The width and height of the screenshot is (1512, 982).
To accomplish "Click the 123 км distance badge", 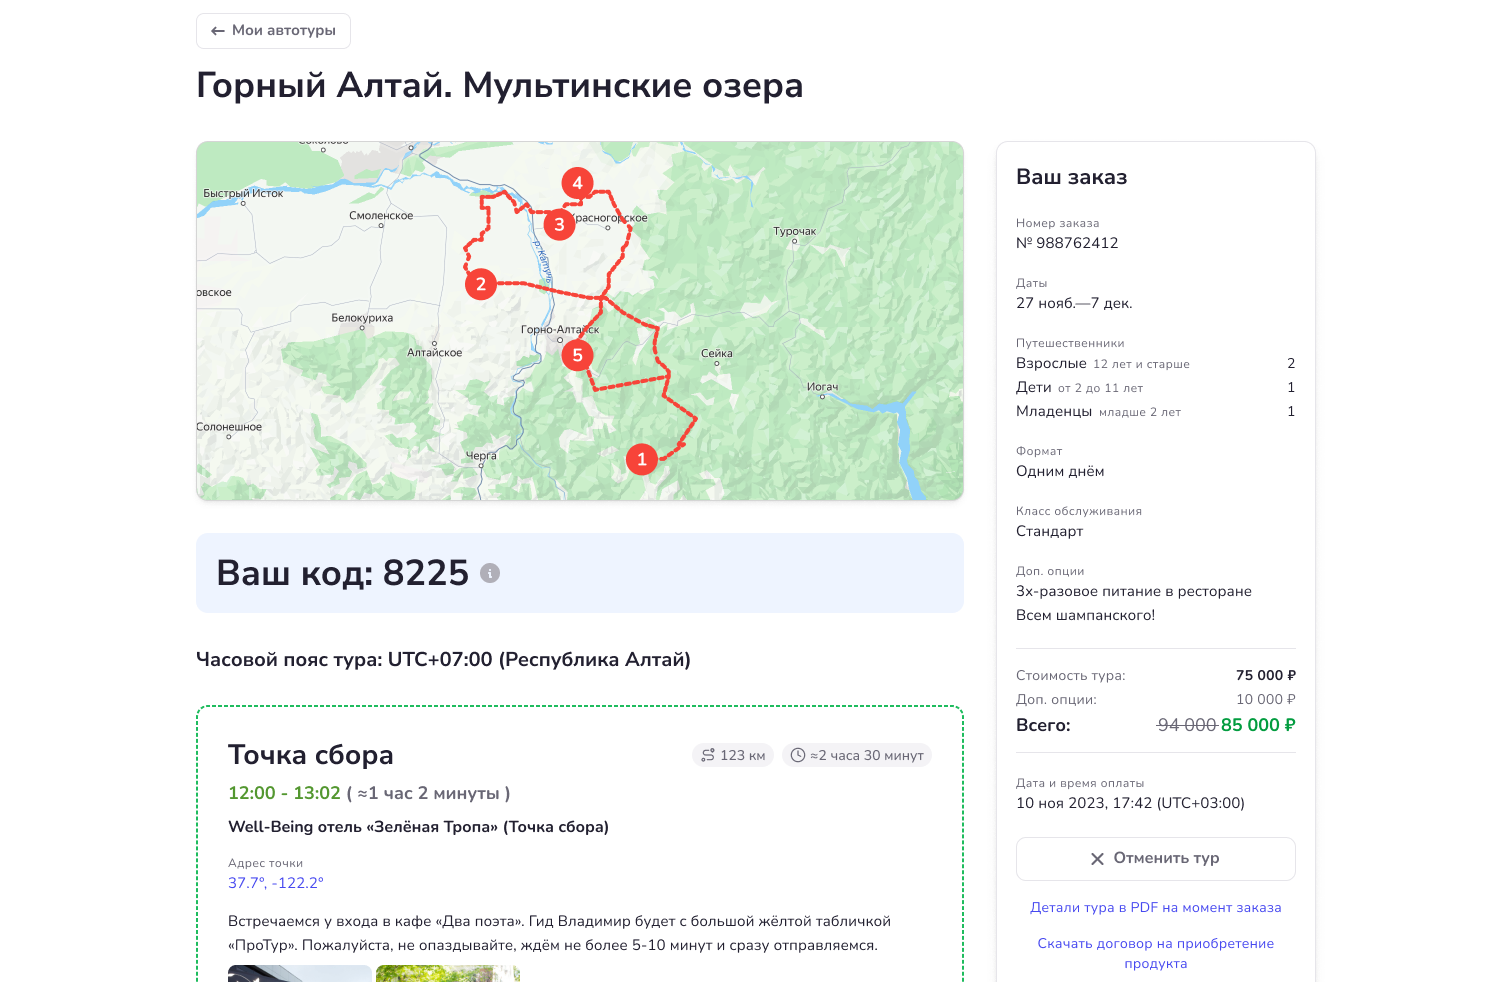I will point(733,755).
